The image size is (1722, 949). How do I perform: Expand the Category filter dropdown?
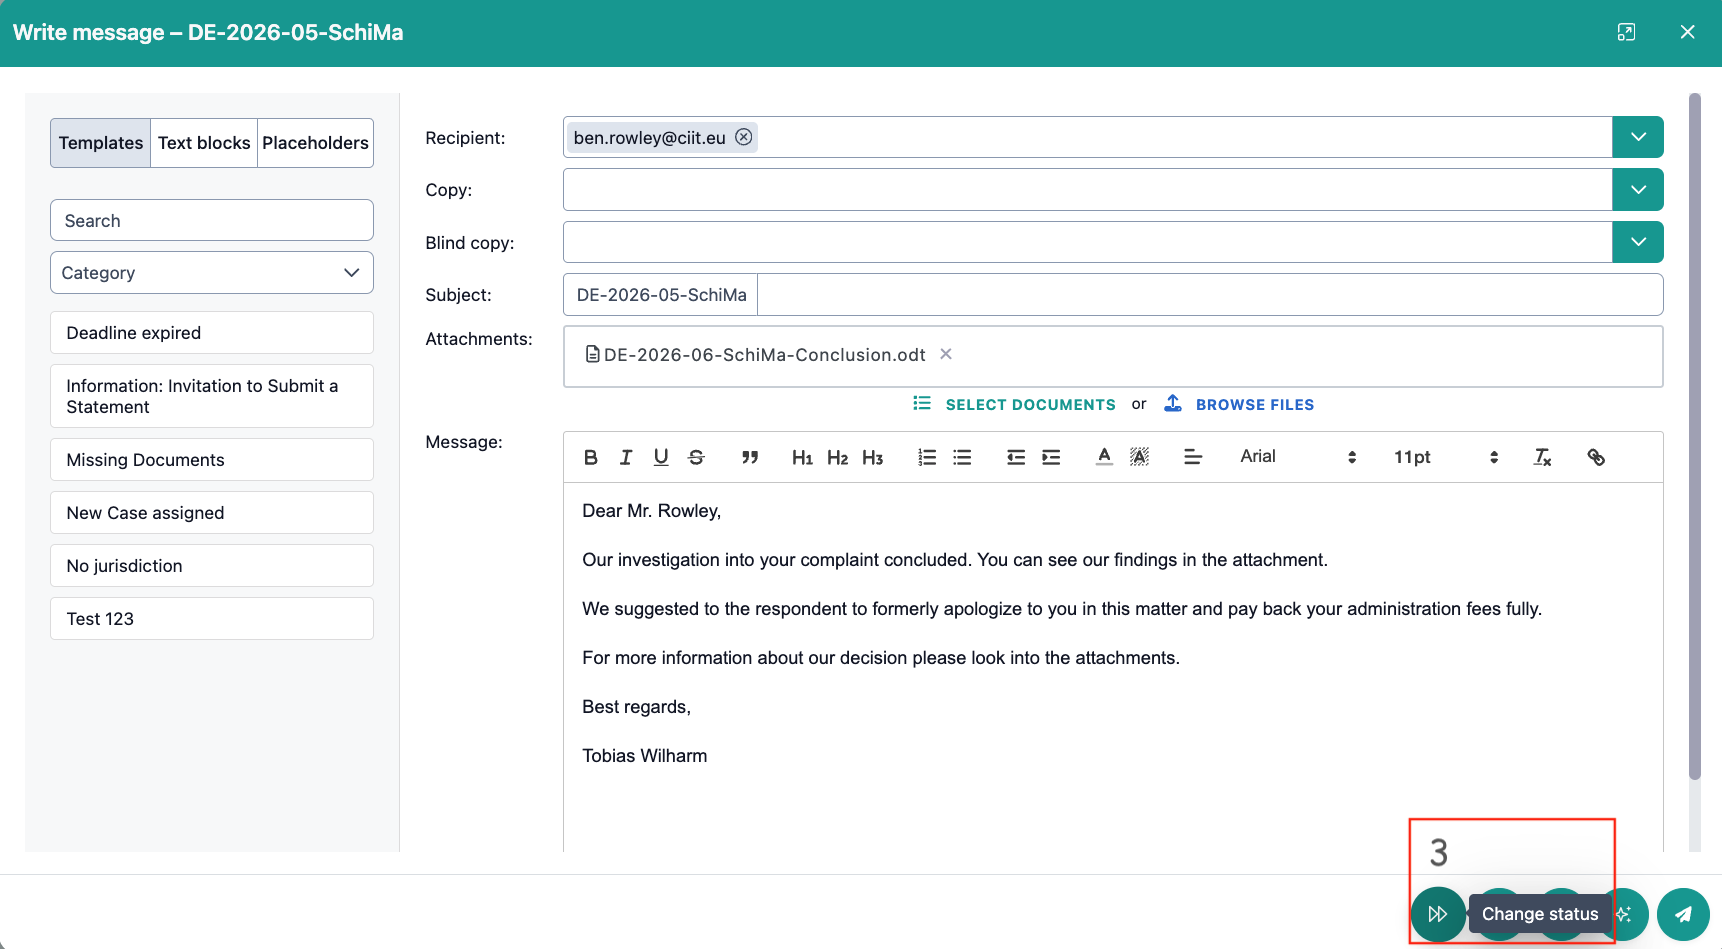[x=212, y=273]
